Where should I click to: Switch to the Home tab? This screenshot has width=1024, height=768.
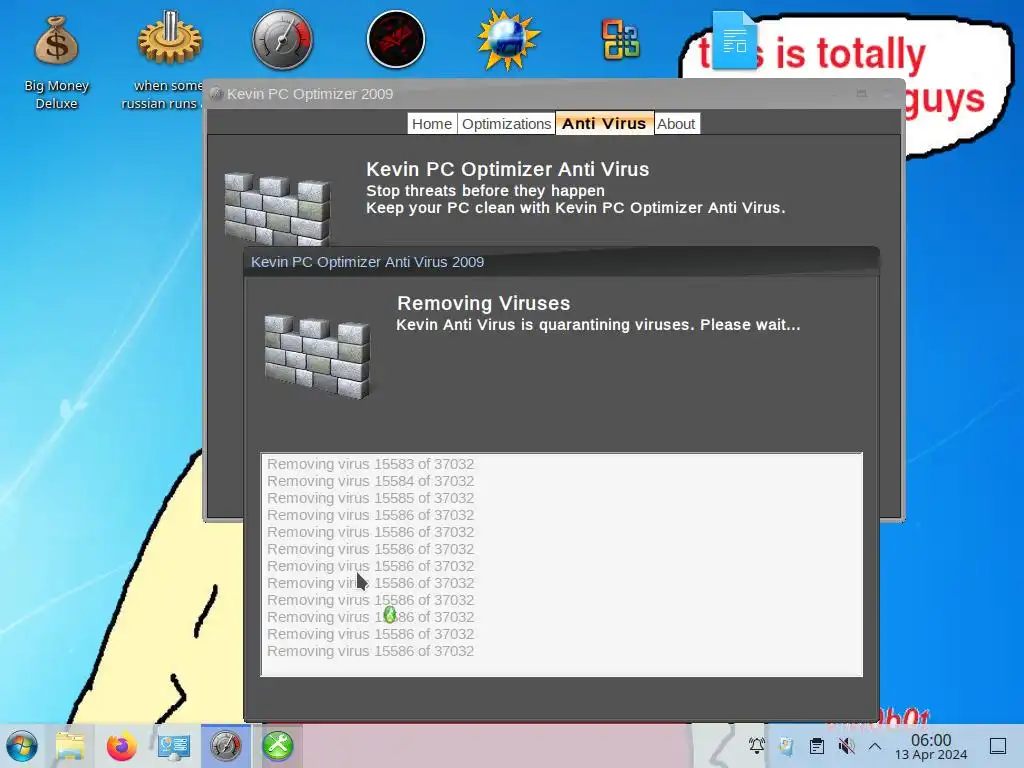(431, 123)
